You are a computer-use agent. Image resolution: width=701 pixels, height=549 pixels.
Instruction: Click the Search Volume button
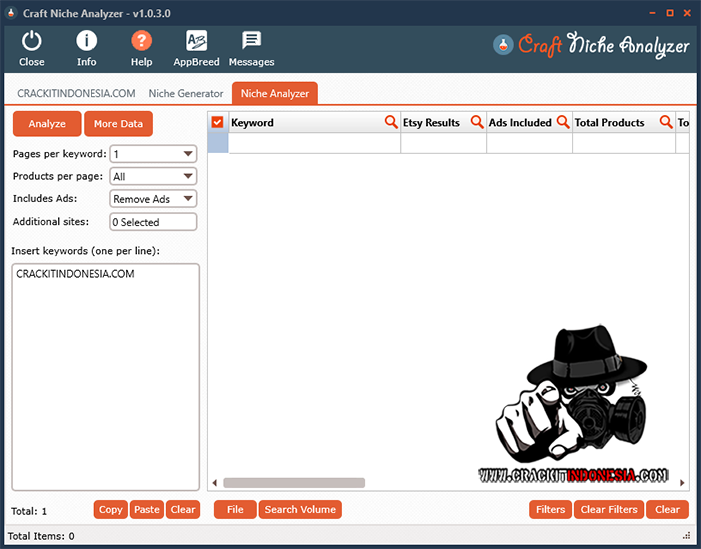(x=300, y=509)
